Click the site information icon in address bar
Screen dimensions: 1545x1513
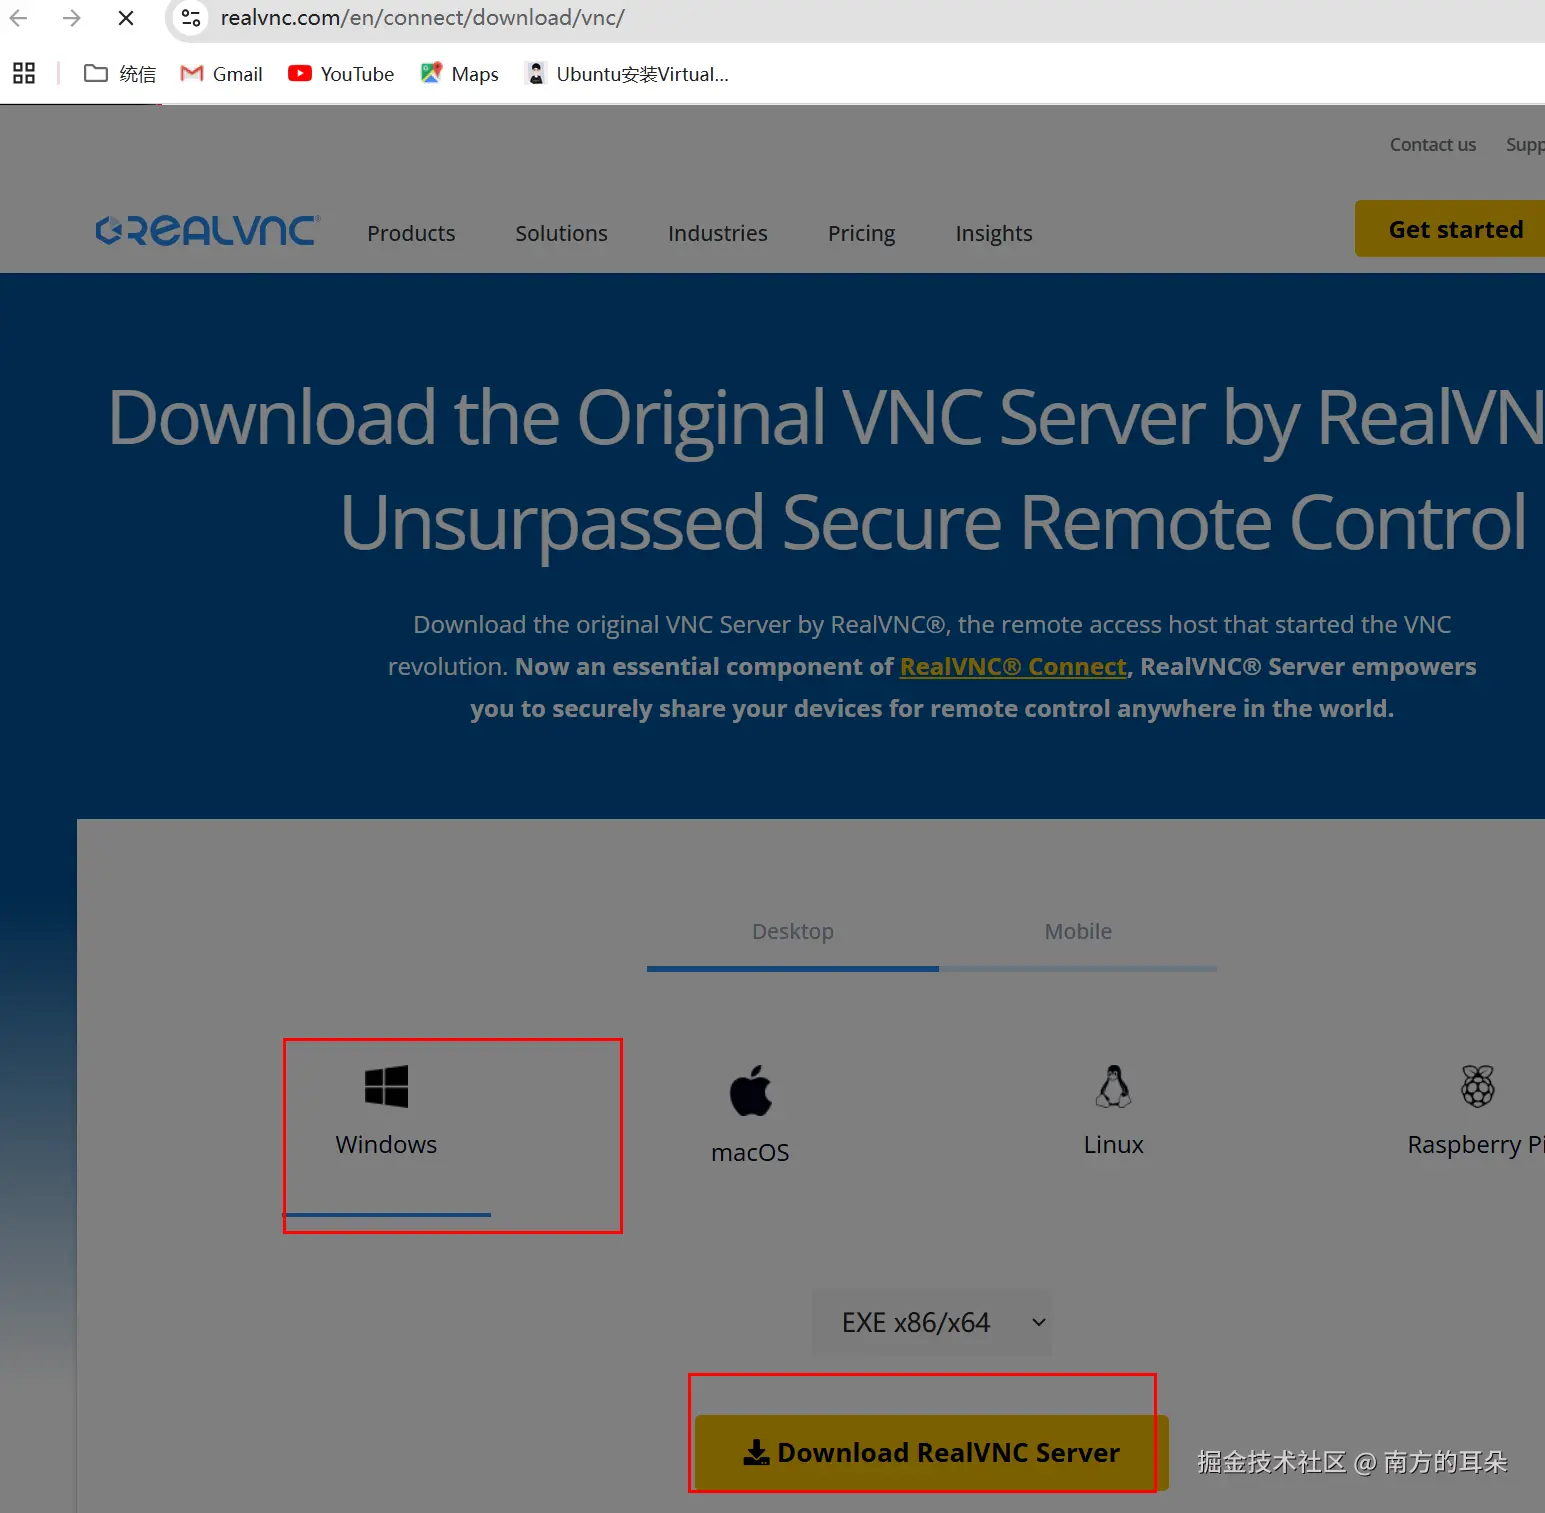[191, 18]
